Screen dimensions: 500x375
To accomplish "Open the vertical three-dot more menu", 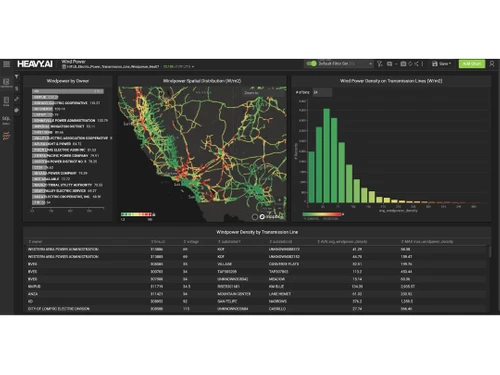I will (422, 64).
